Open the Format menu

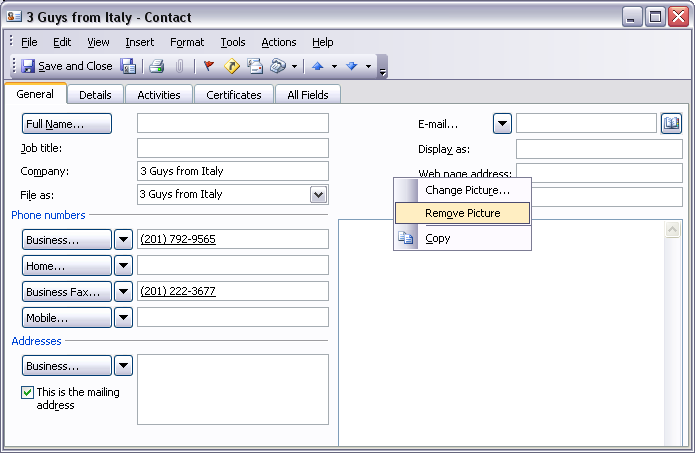coord(187,42)
